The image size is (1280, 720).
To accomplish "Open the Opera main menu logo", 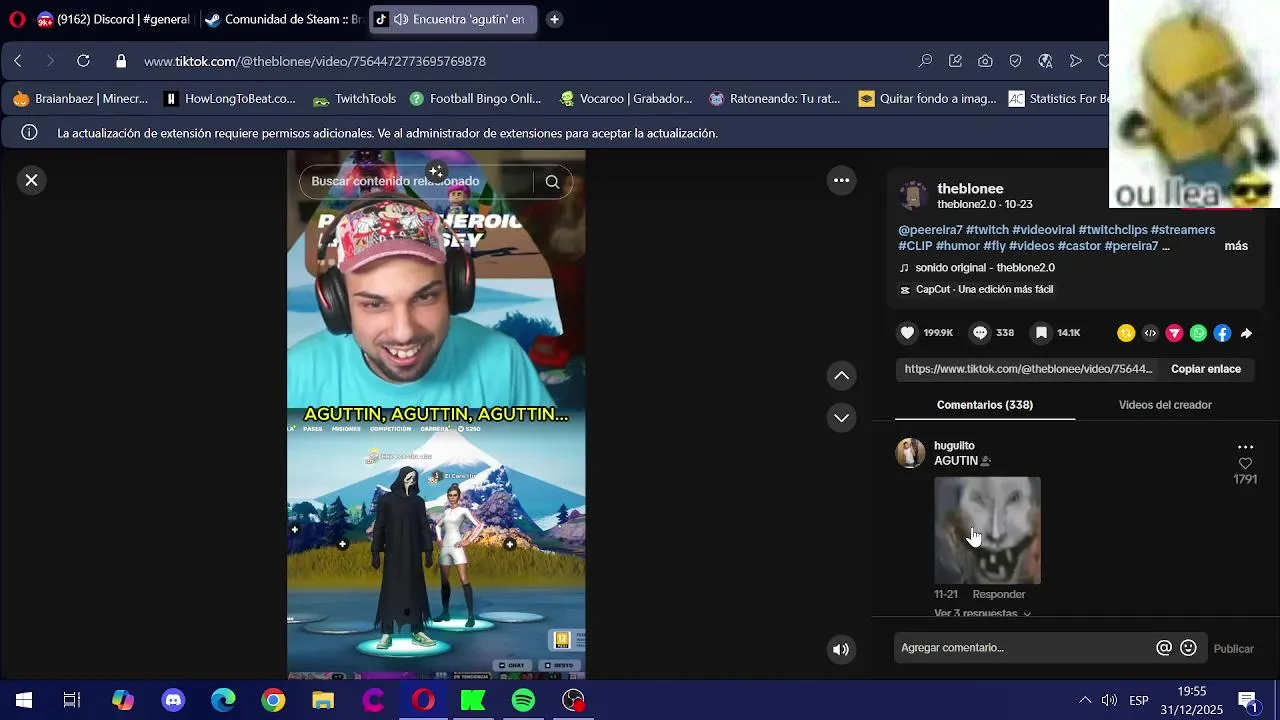I will [16, 19].
